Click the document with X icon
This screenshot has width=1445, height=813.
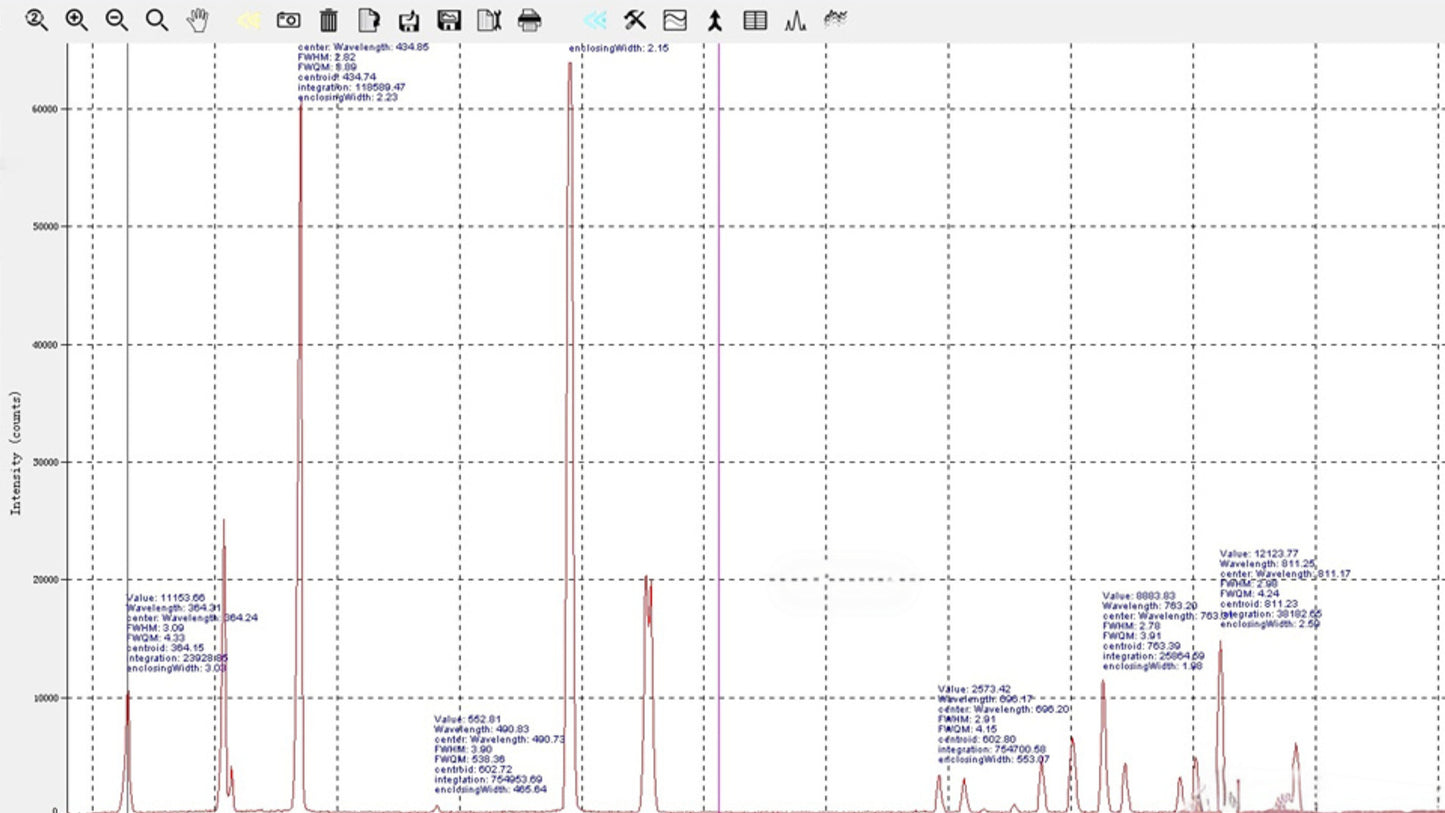pyautogui.click(x=489, y=20)
